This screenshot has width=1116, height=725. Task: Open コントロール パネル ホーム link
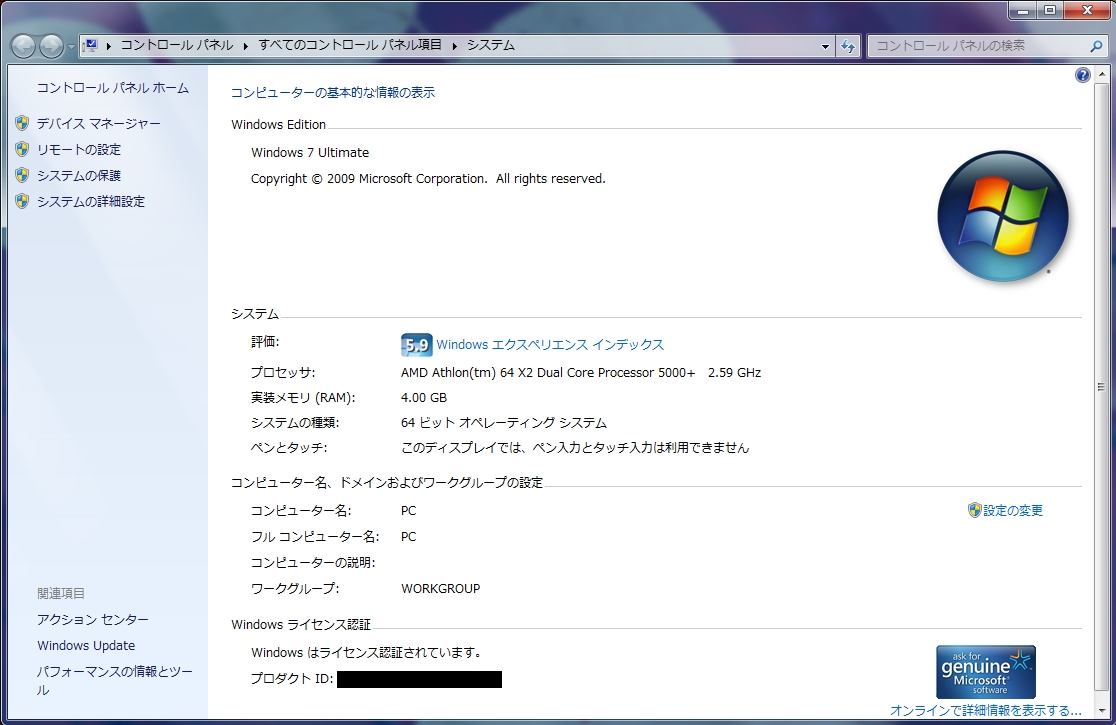112,88
